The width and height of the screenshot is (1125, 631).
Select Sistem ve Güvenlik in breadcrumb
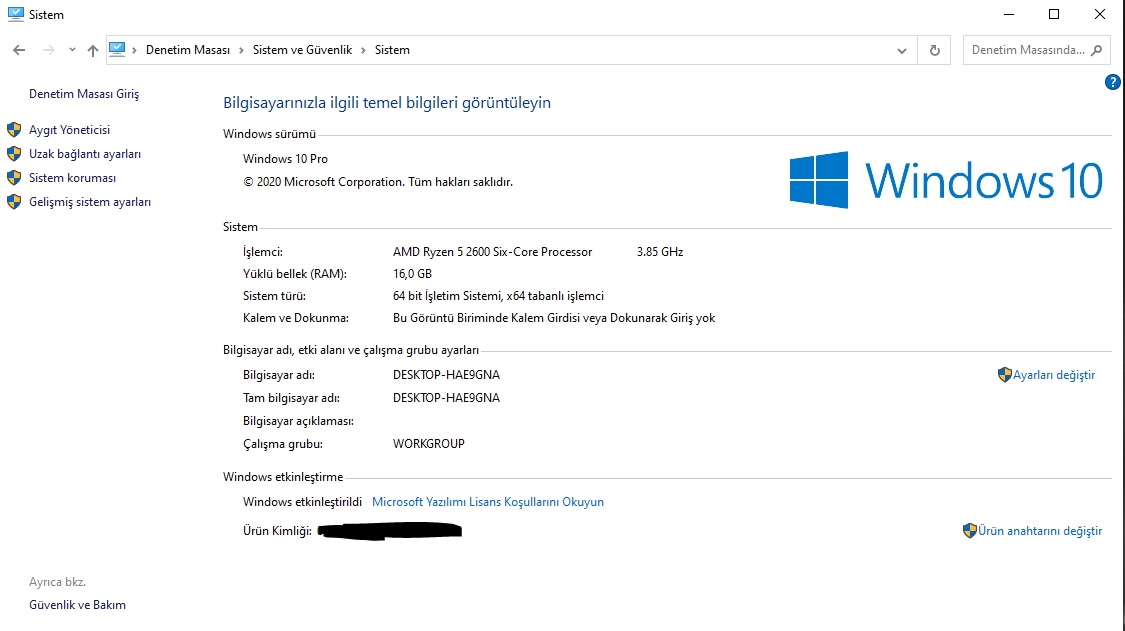(302, 50)
